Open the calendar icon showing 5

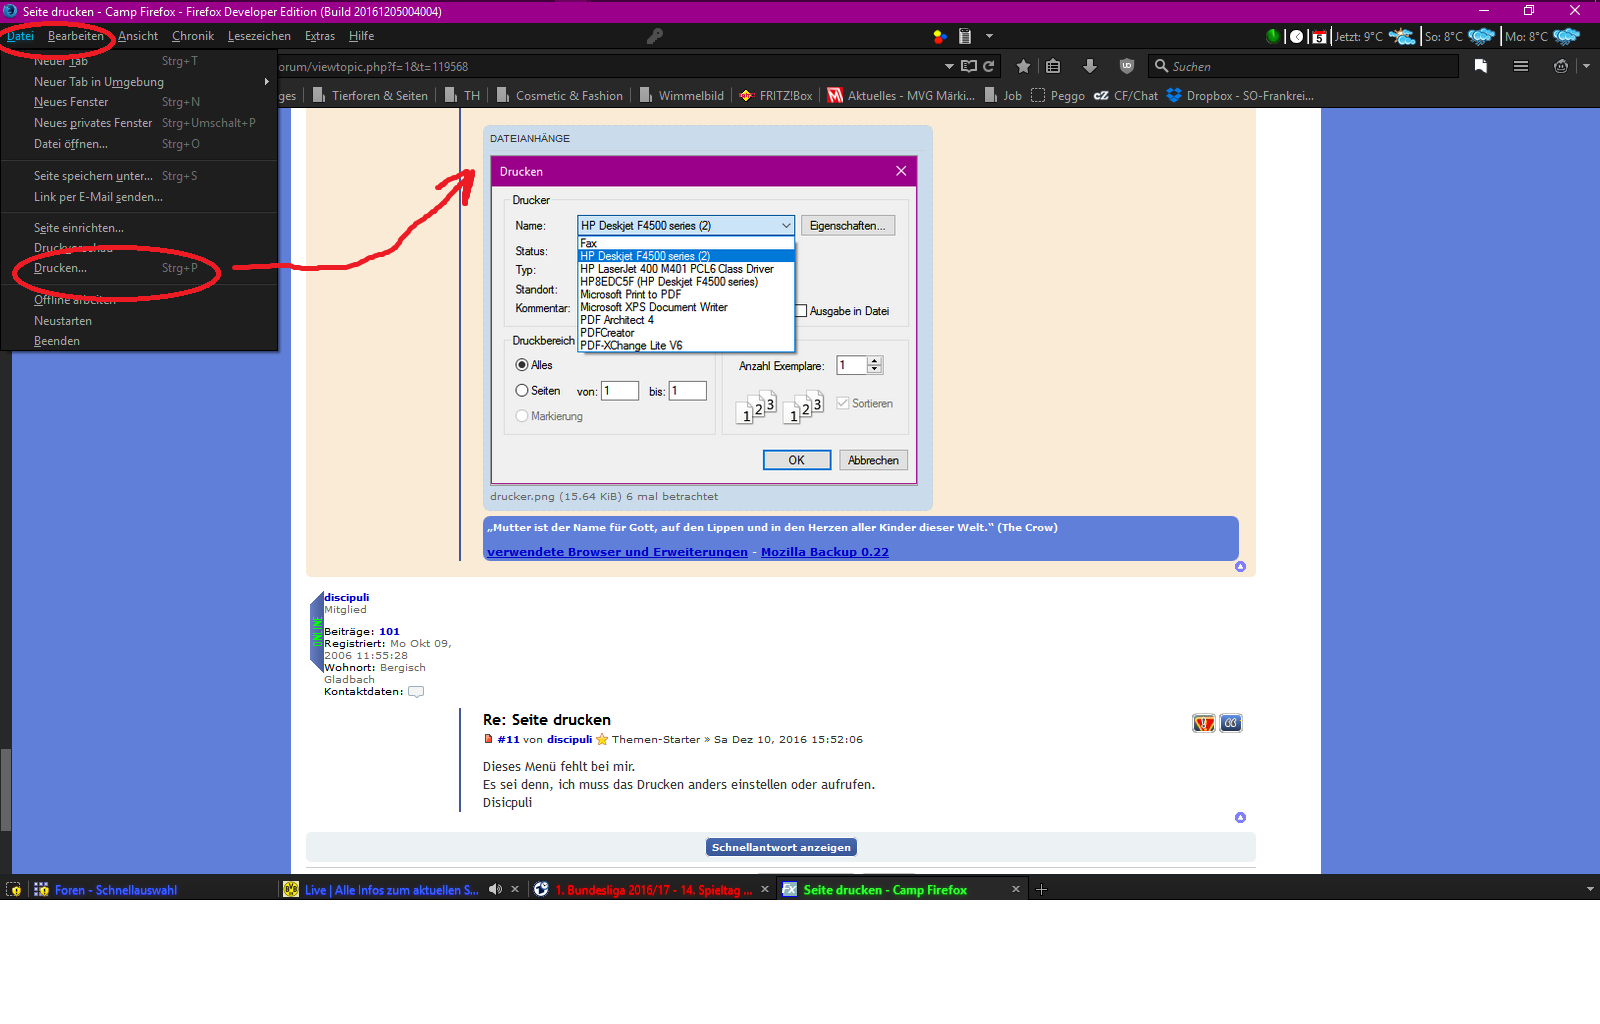tap(1319, 37)
